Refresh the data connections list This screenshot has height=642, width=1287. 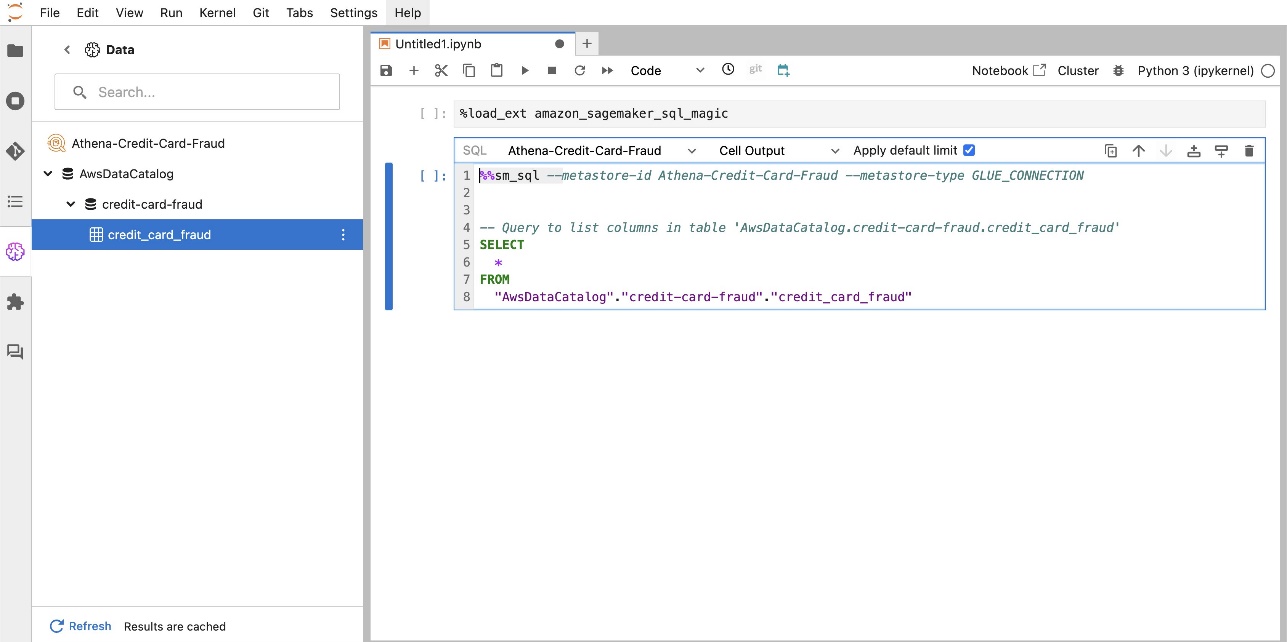click(x=81, y=626)
